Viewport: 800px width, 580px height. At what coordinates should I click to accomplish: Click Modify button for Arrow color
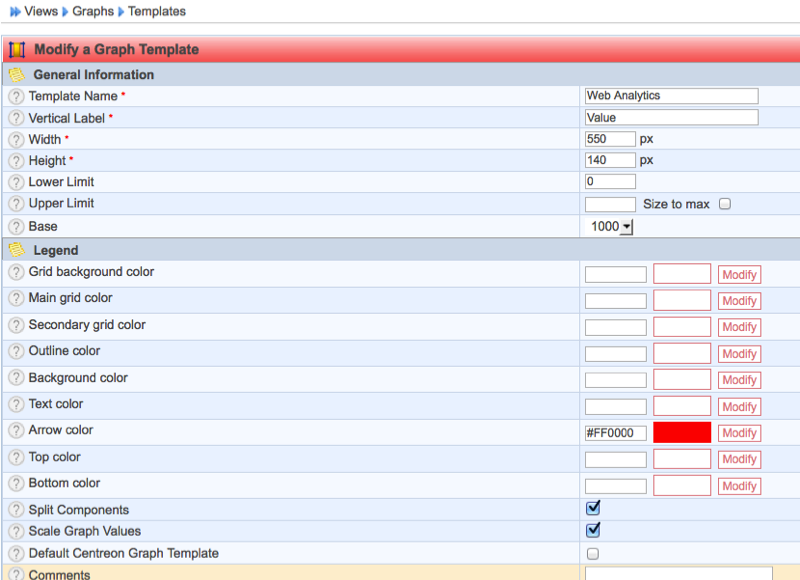pos(739,433)
